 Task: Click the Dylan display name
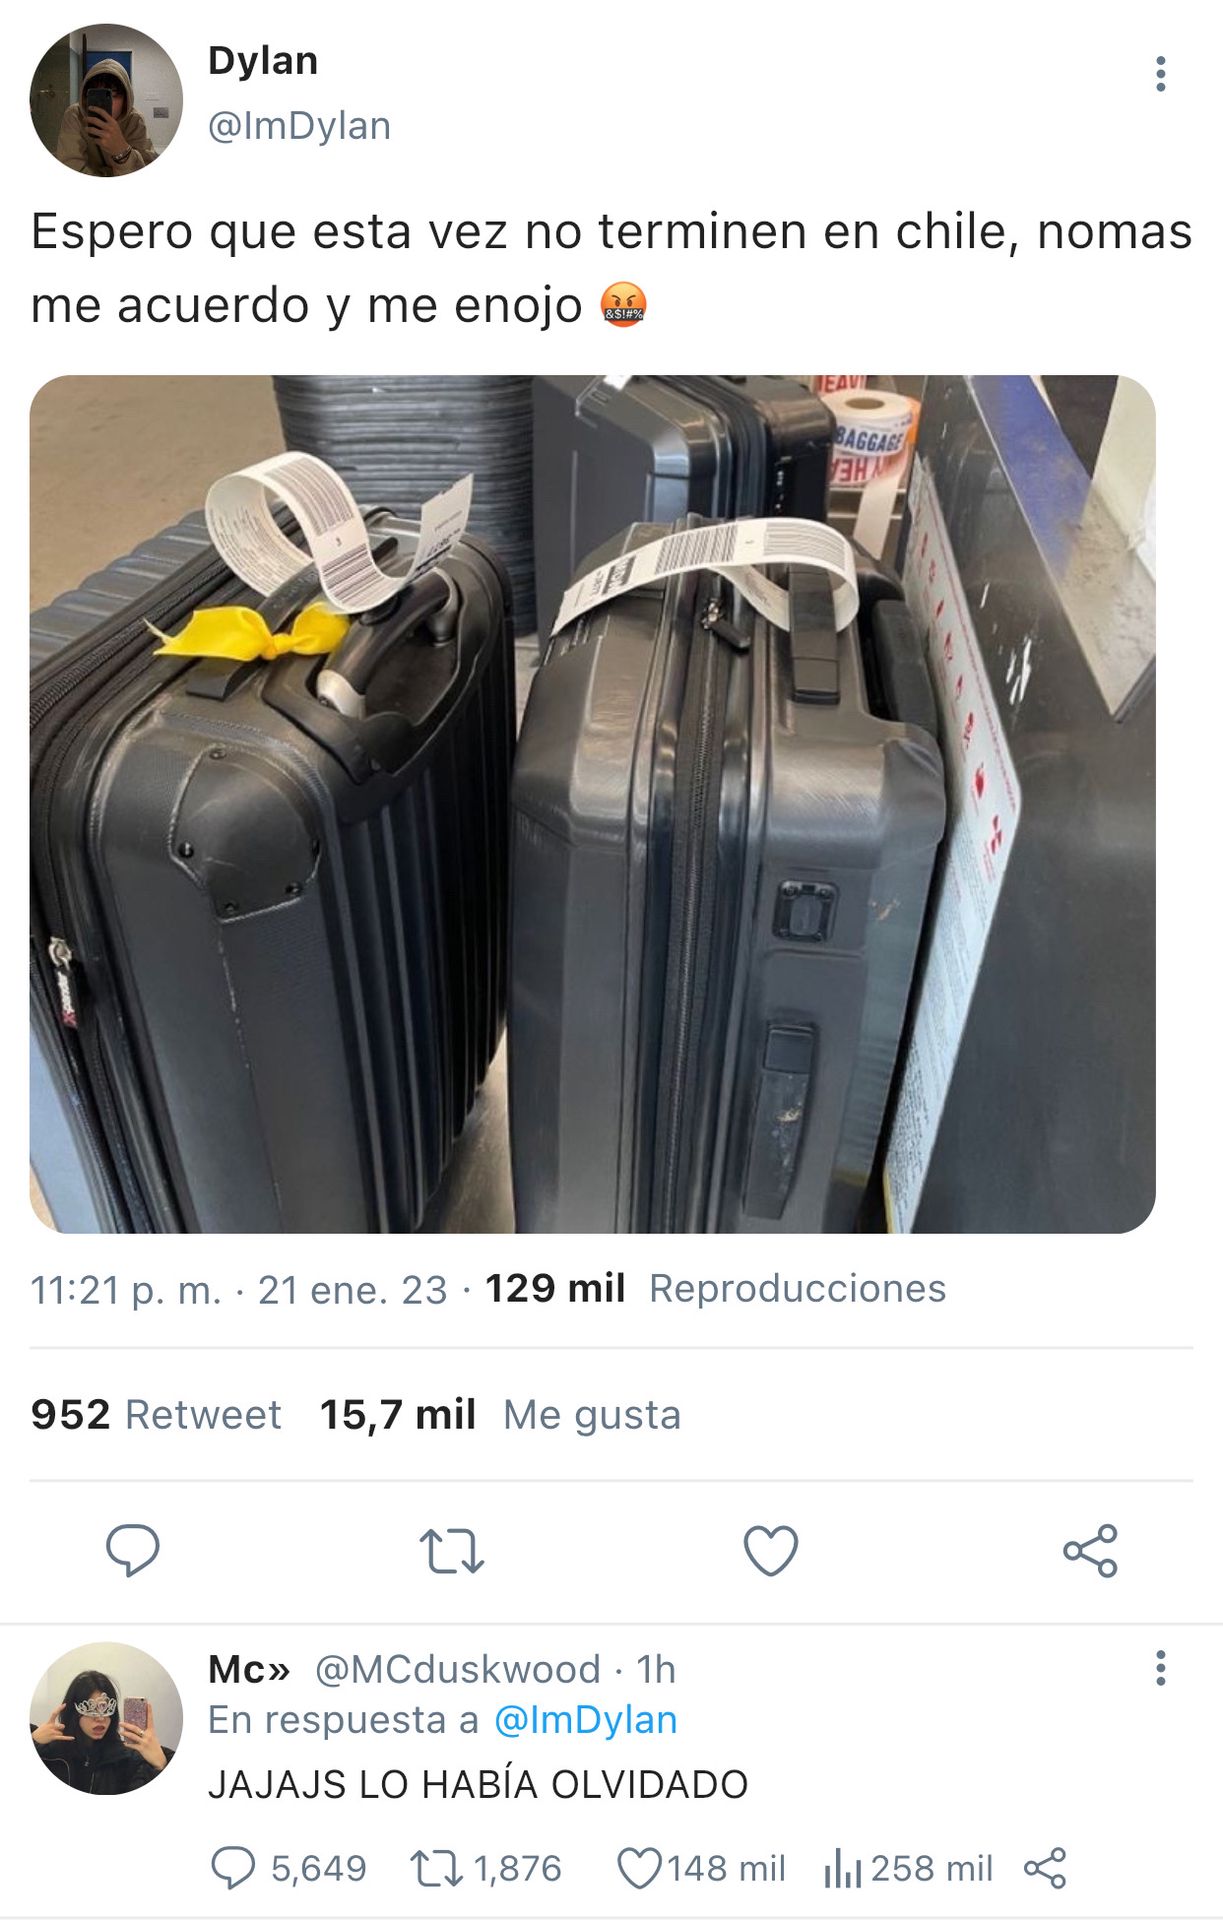click(x=263, y=61)
